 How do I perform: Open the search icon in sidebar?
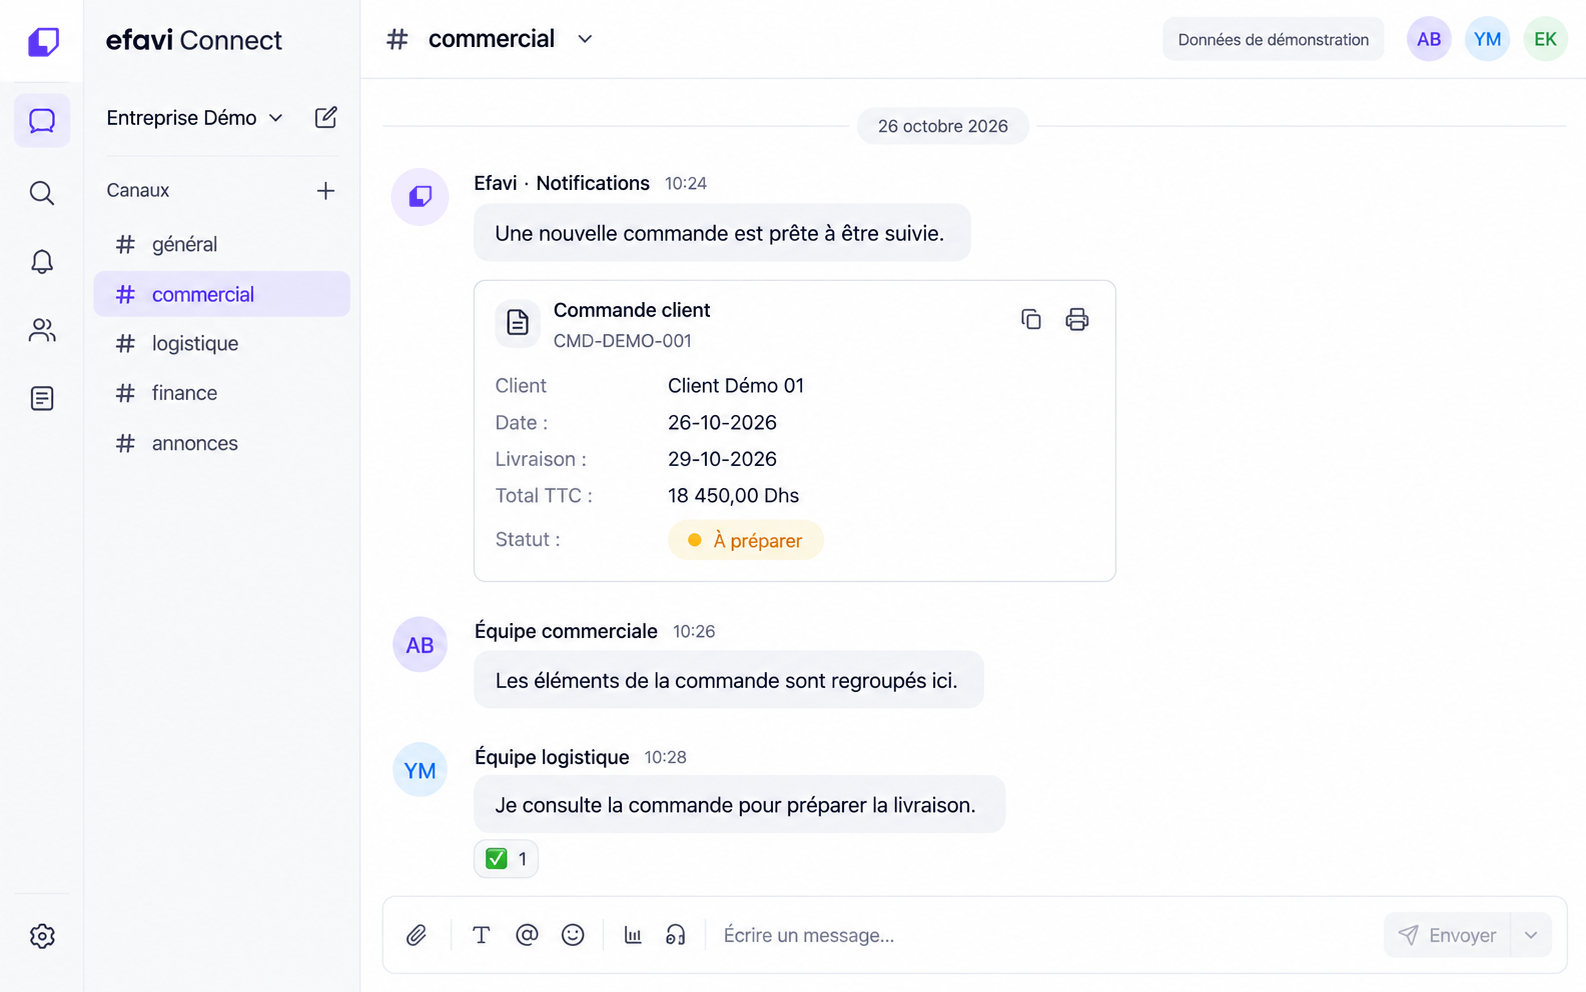point(42,193)
